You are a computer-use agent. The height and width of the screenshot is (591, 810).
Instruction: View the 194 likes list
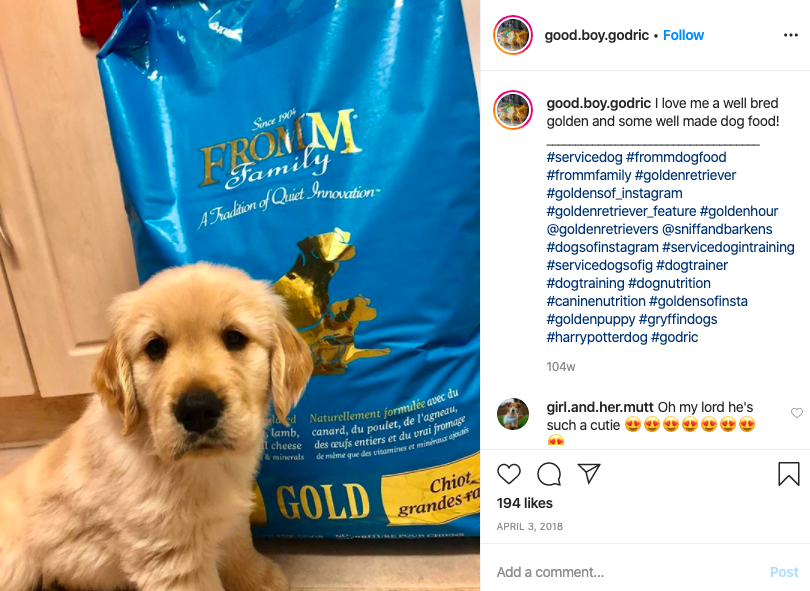[524, 503]
